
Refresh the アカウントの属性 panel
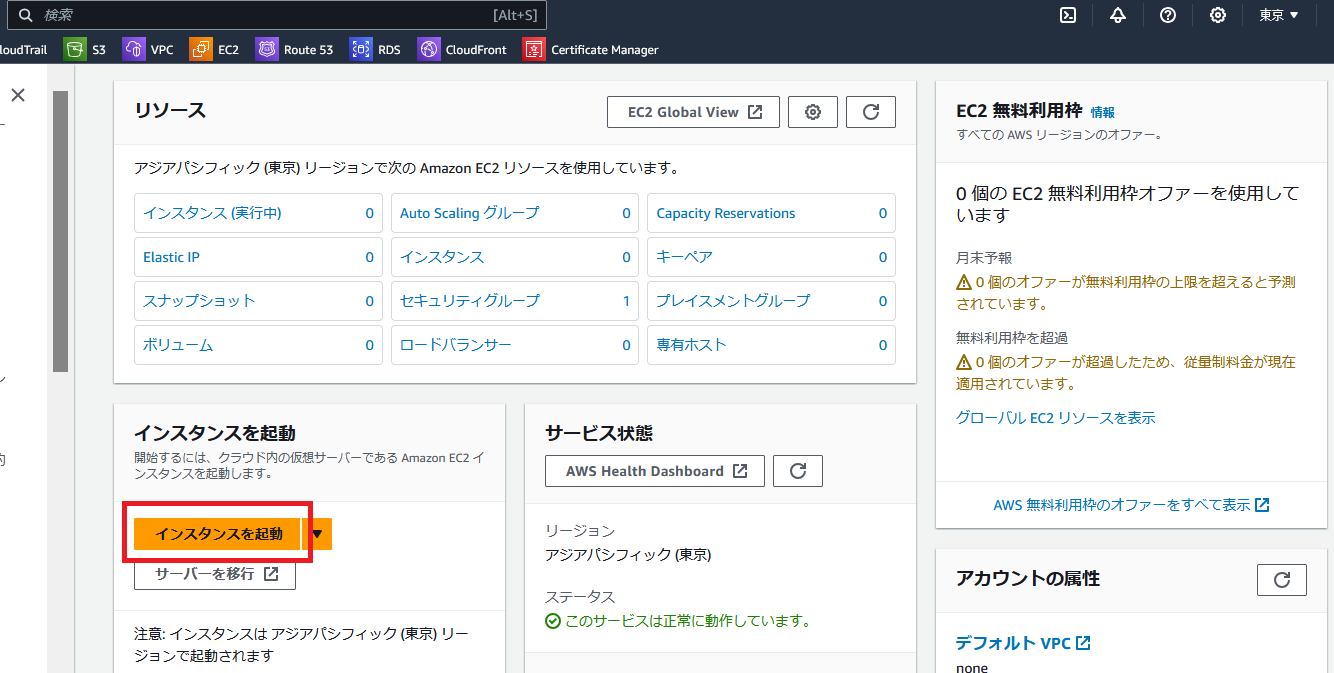pyautogui.click(x=1282, y=579)
